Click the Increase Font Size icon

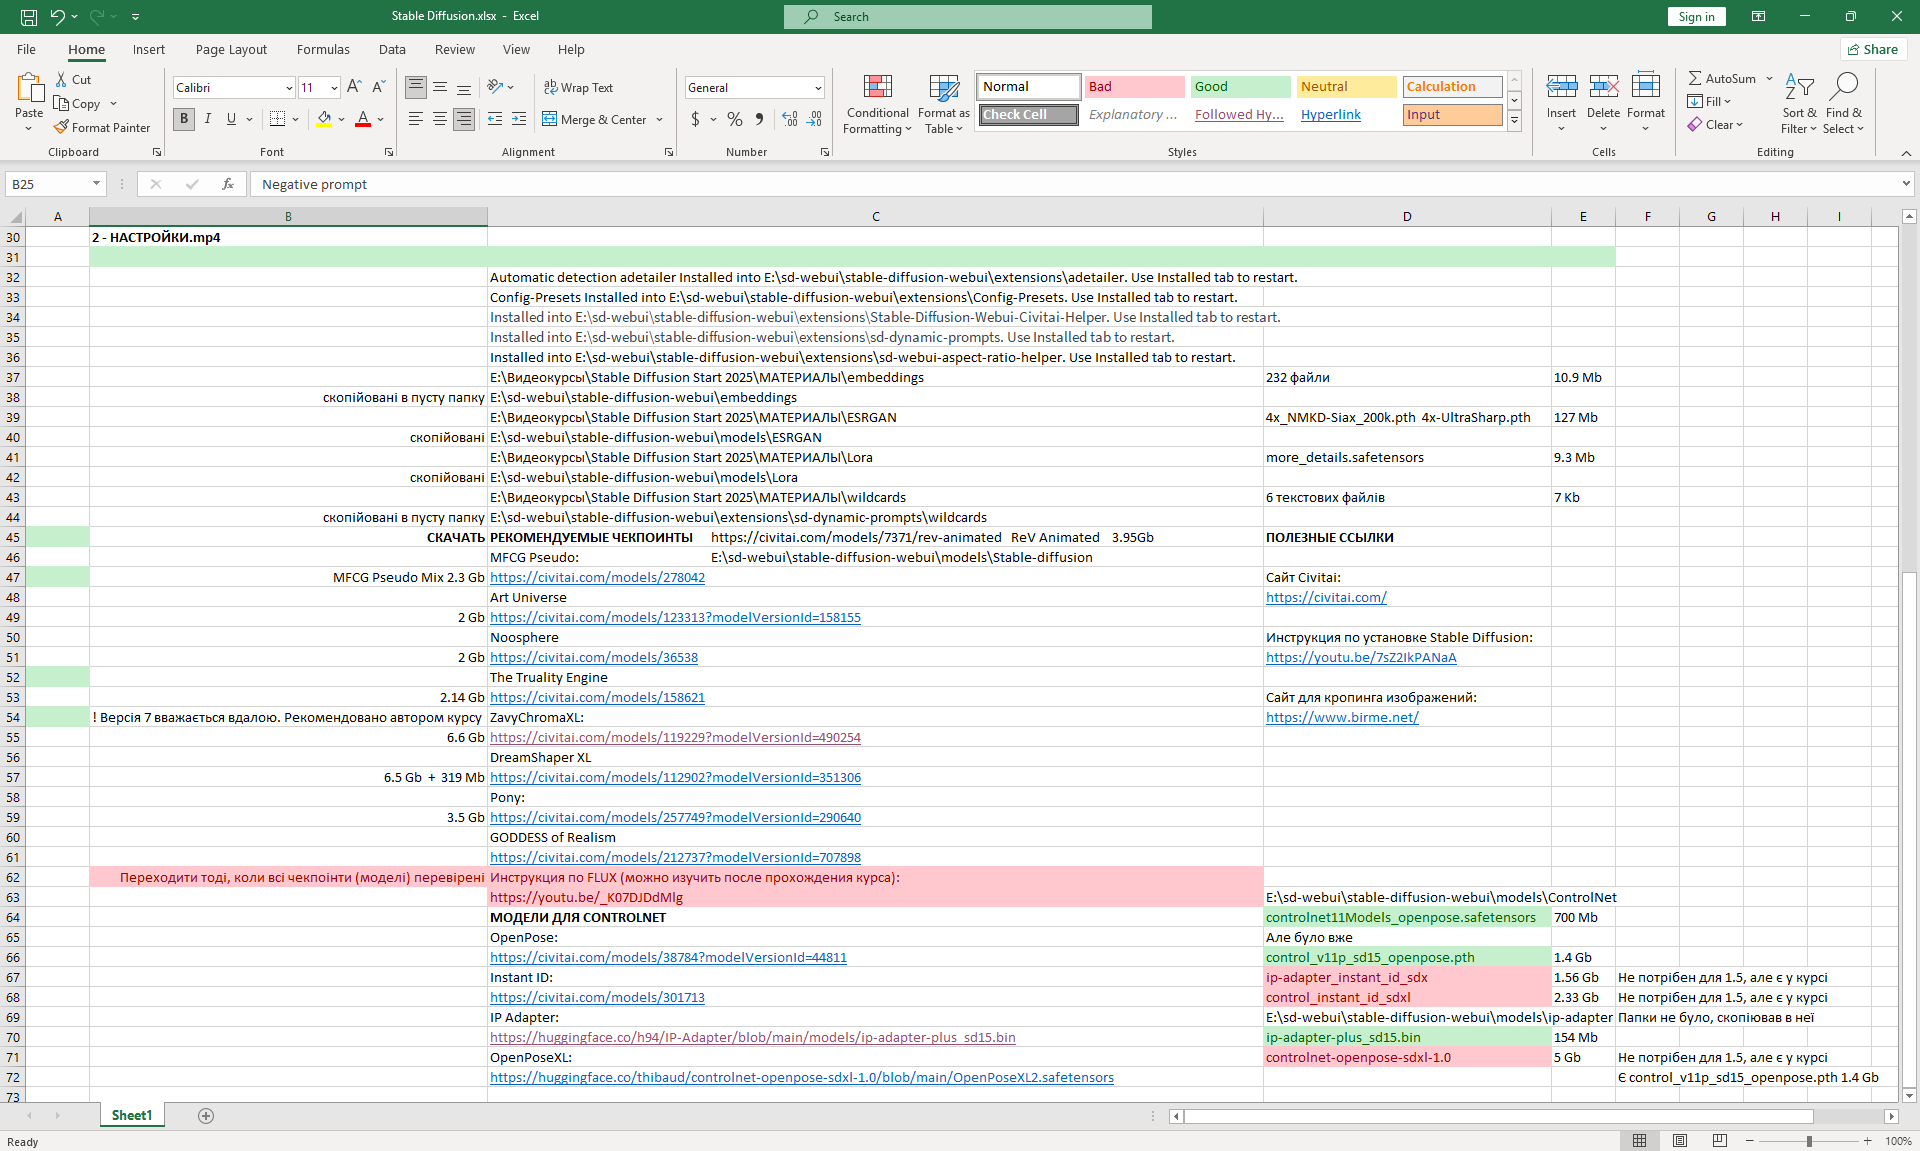click(x=354, y=87)
